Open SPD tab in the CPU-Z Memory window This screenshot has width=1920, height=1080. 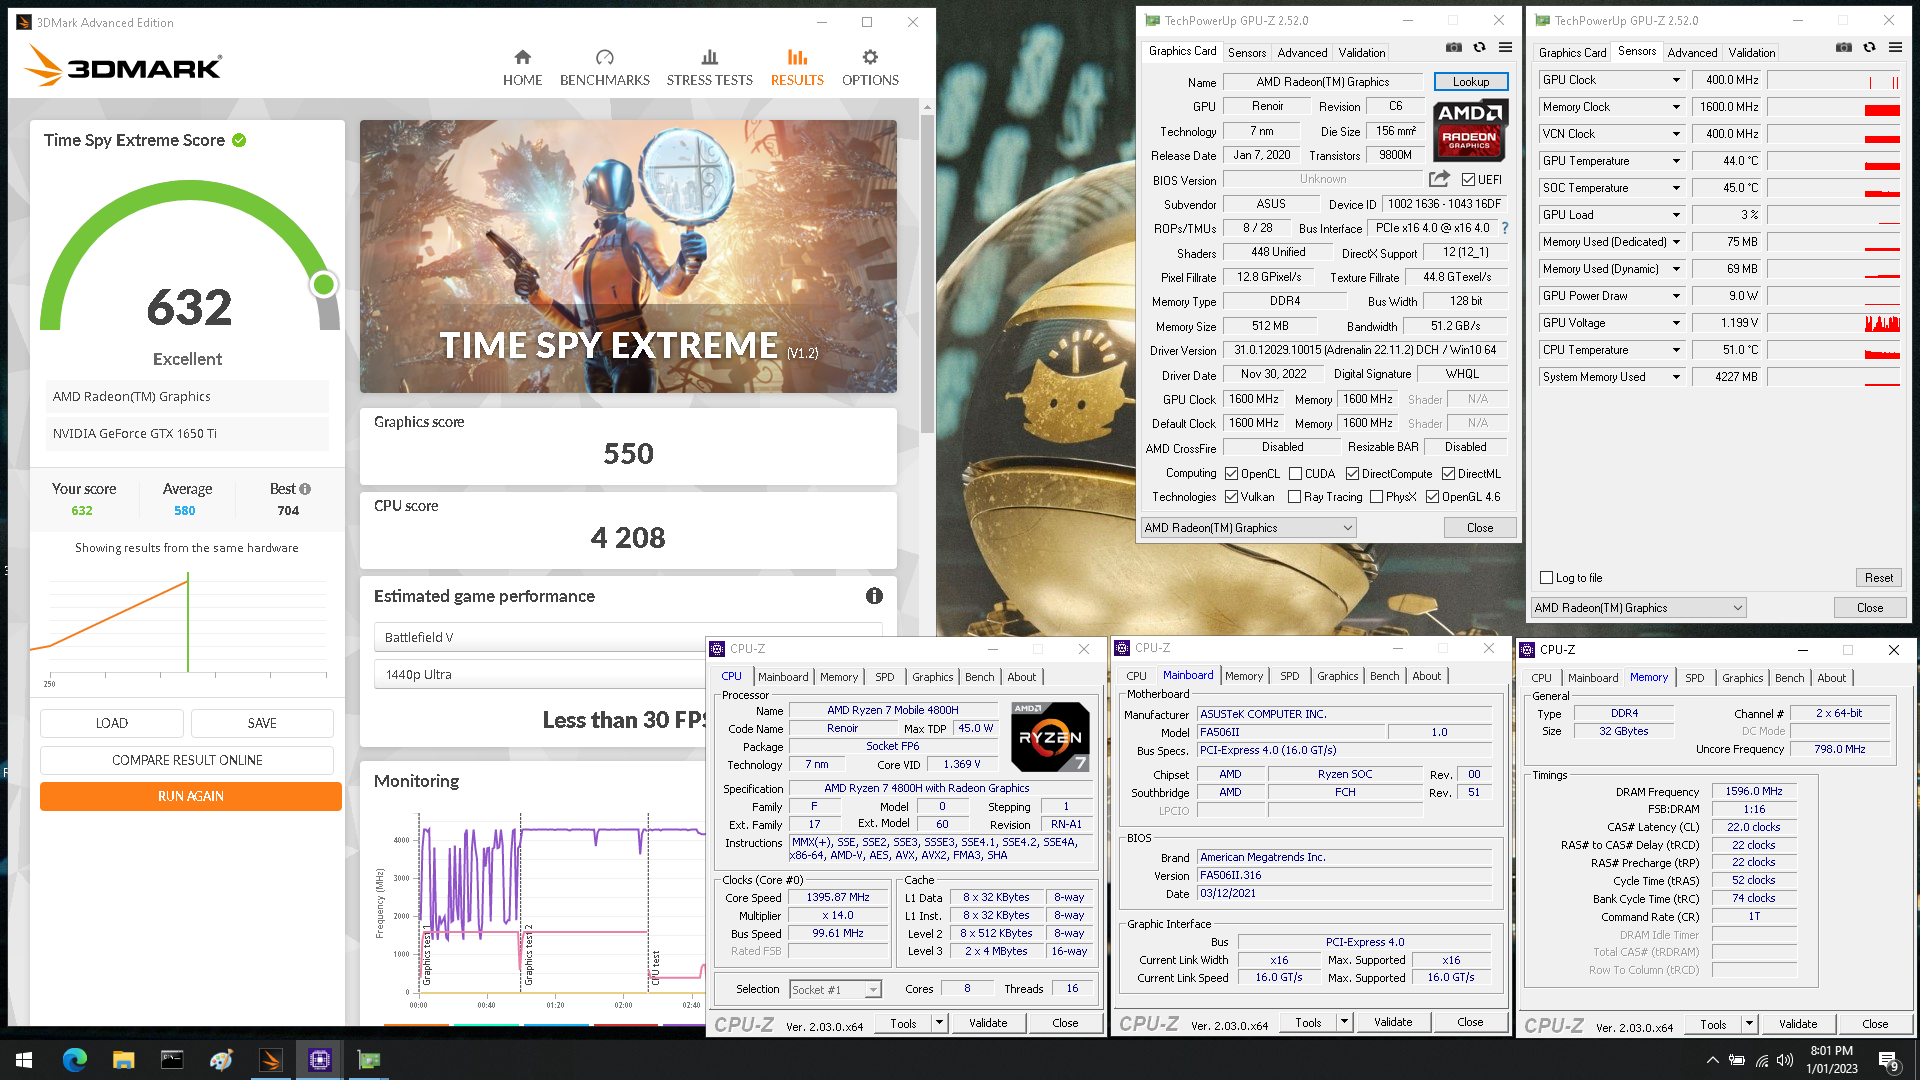pos(1694,678)
